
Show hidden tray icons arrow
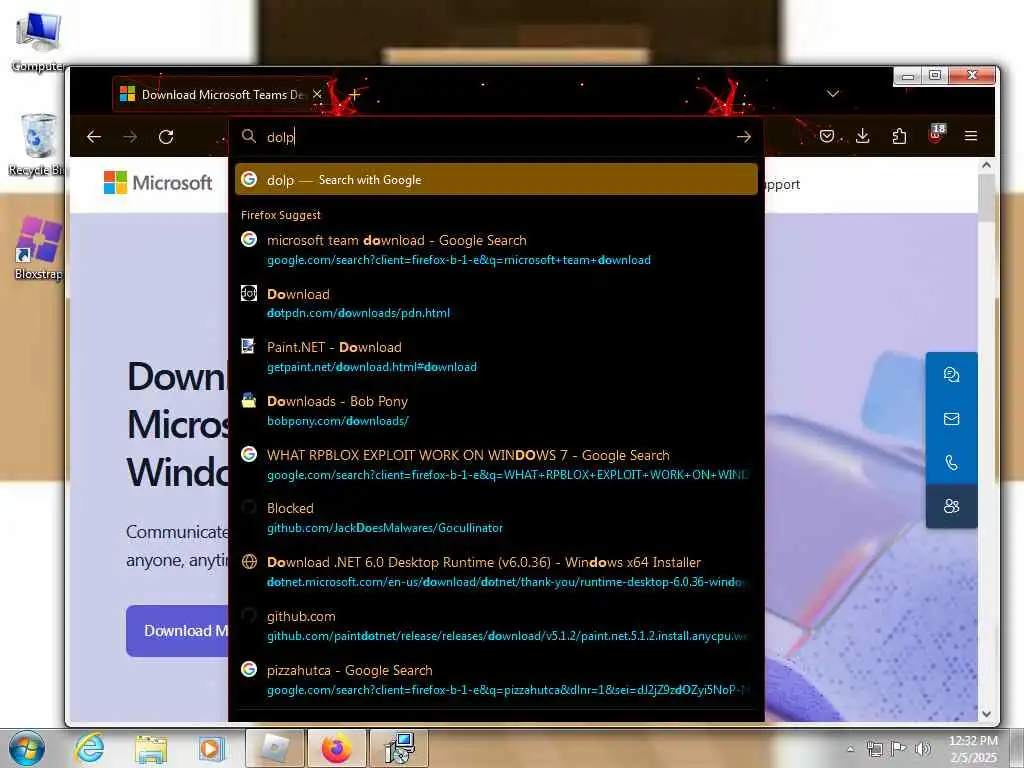850,749
